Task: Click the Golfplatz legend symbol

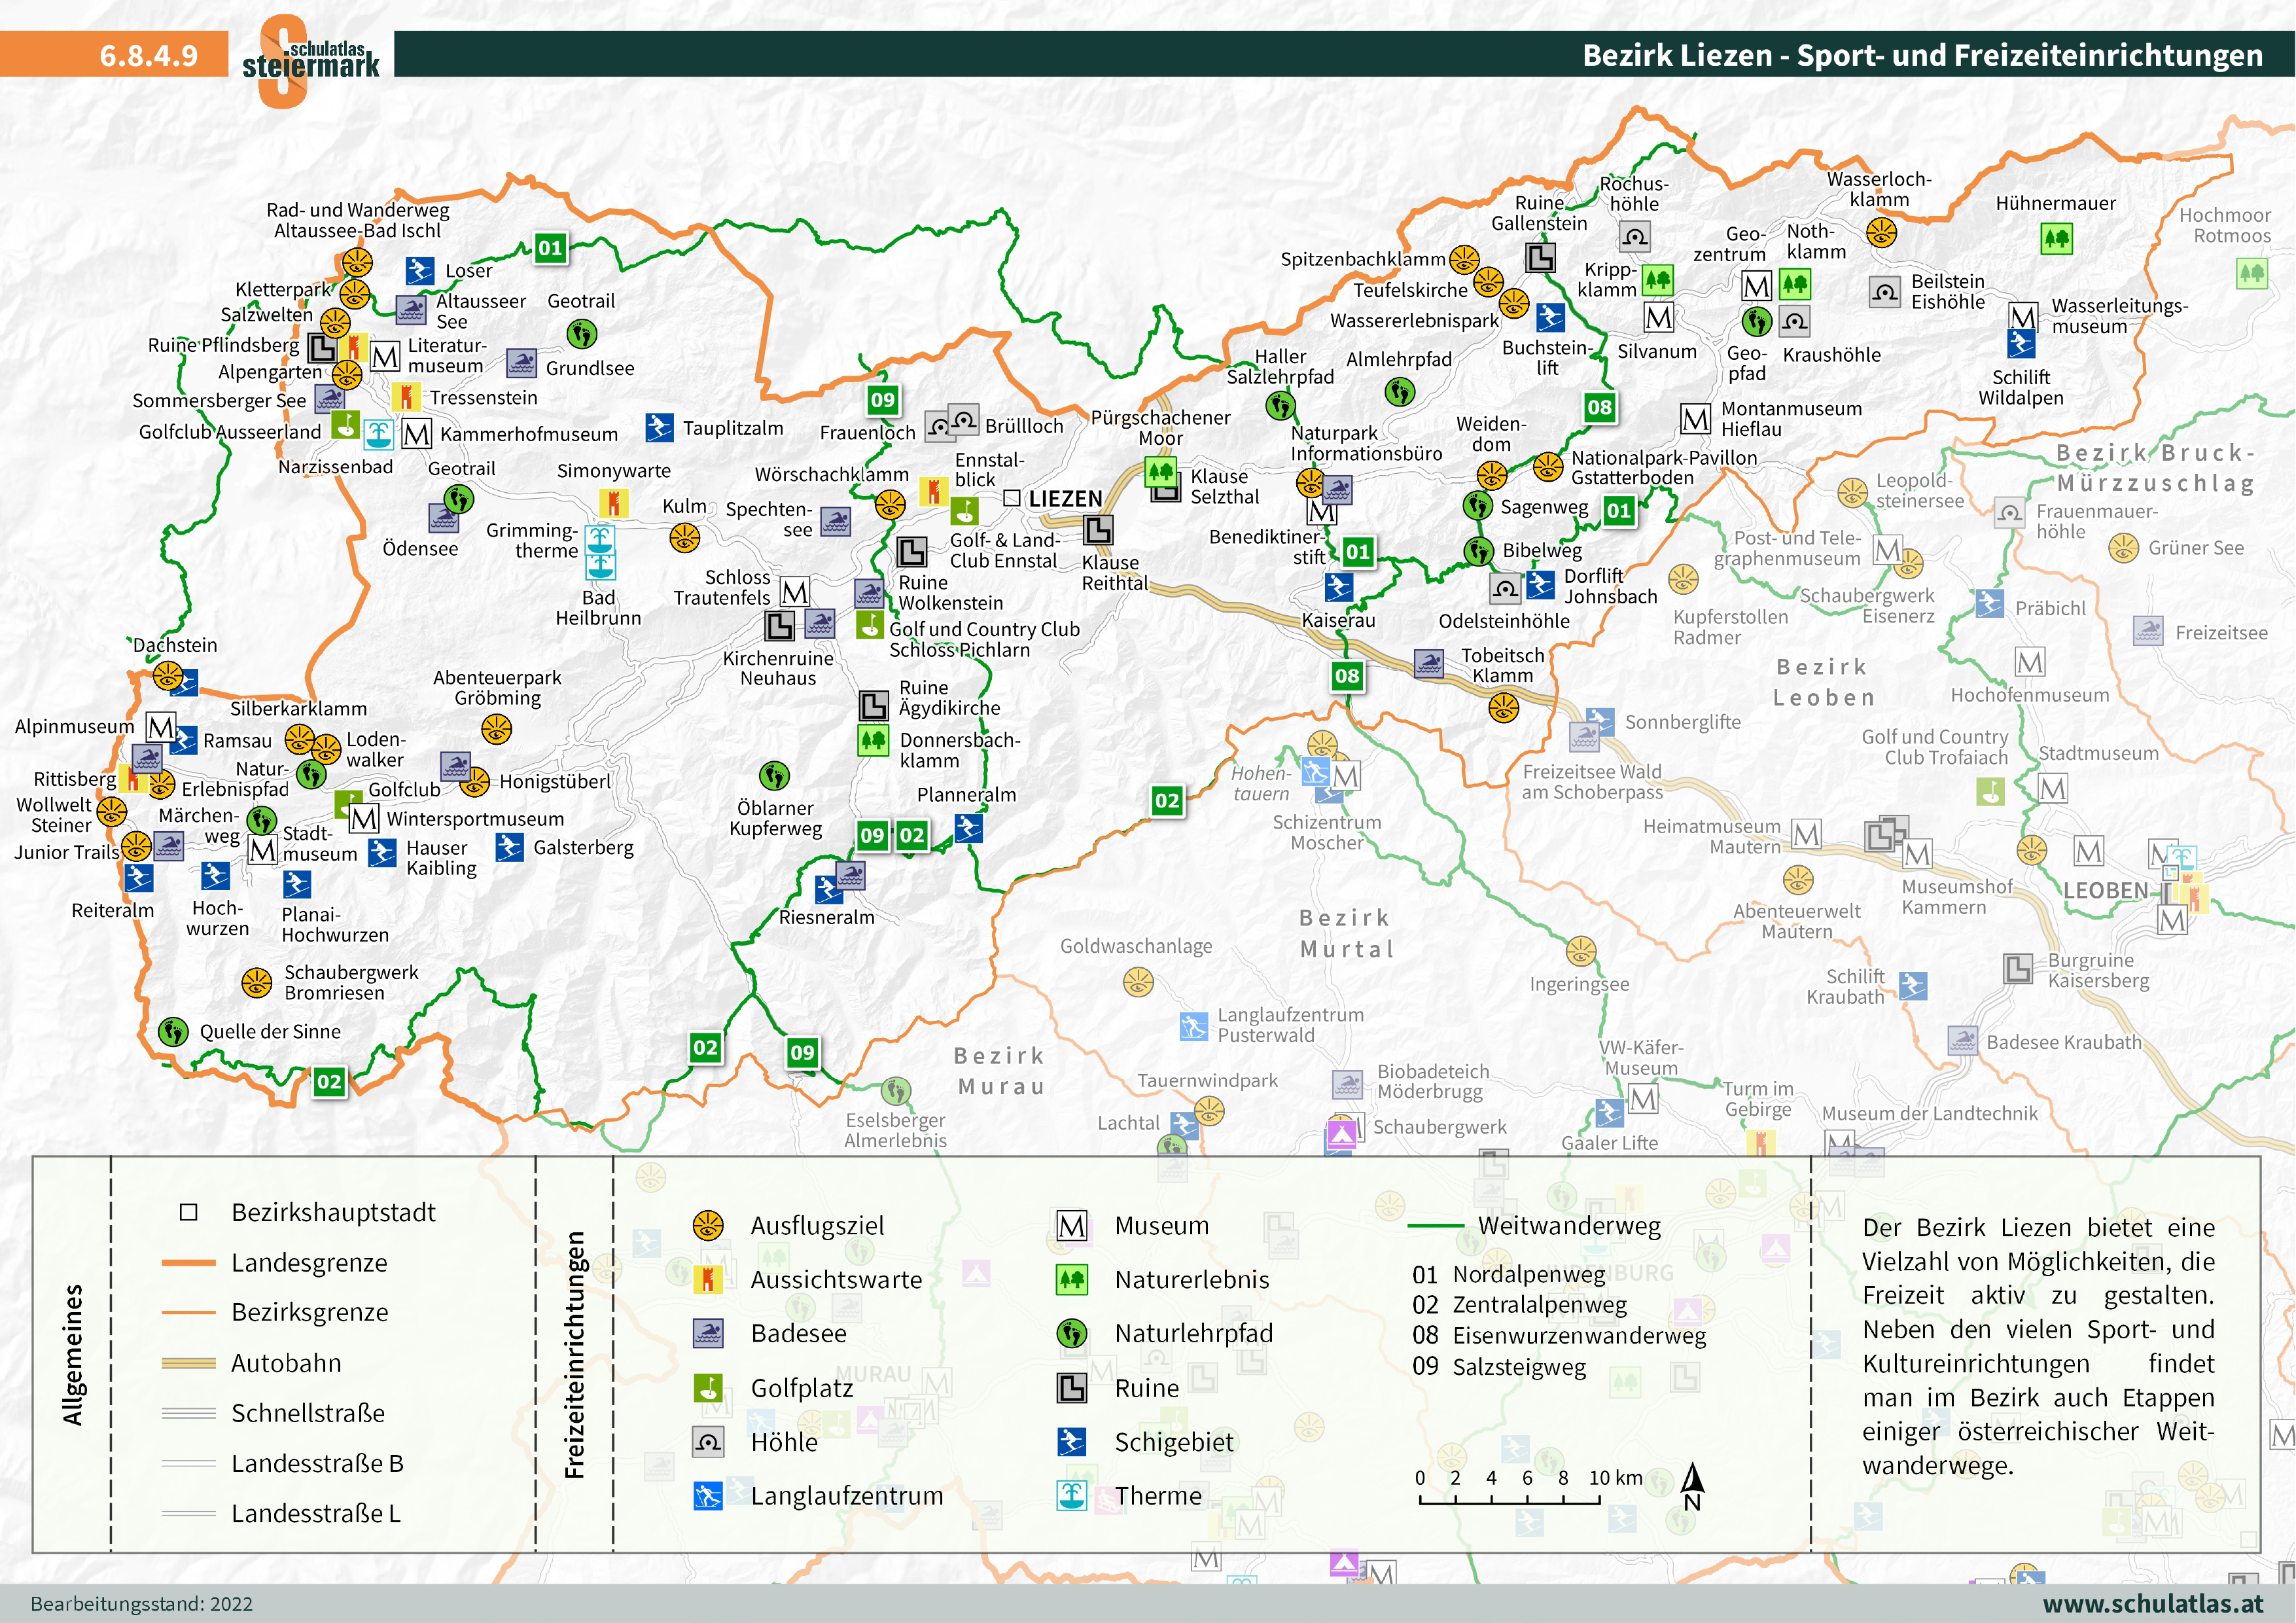Action: (708, 1388)
